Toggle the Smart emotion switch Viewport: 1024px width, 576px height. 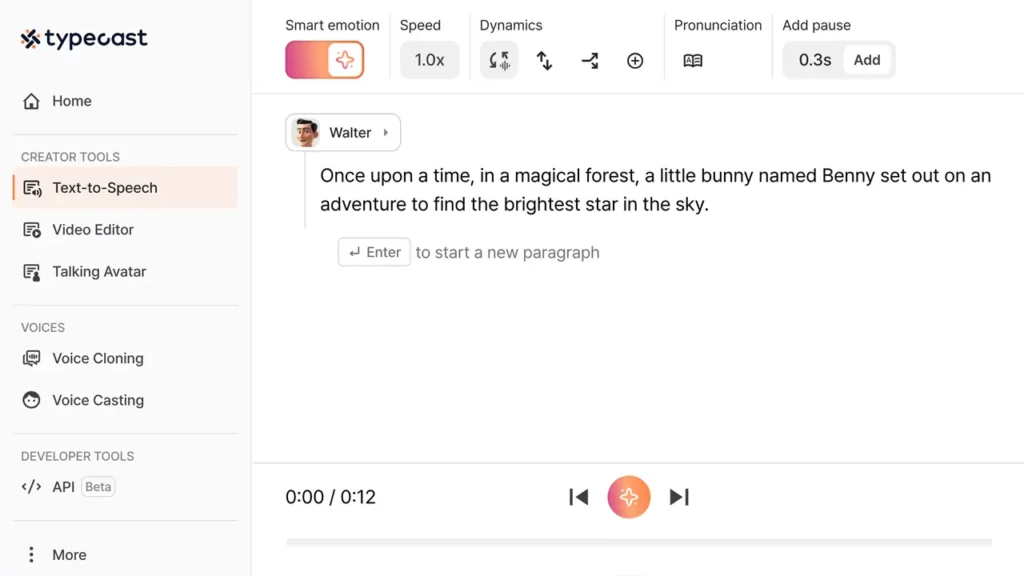(x=325, y=60)
